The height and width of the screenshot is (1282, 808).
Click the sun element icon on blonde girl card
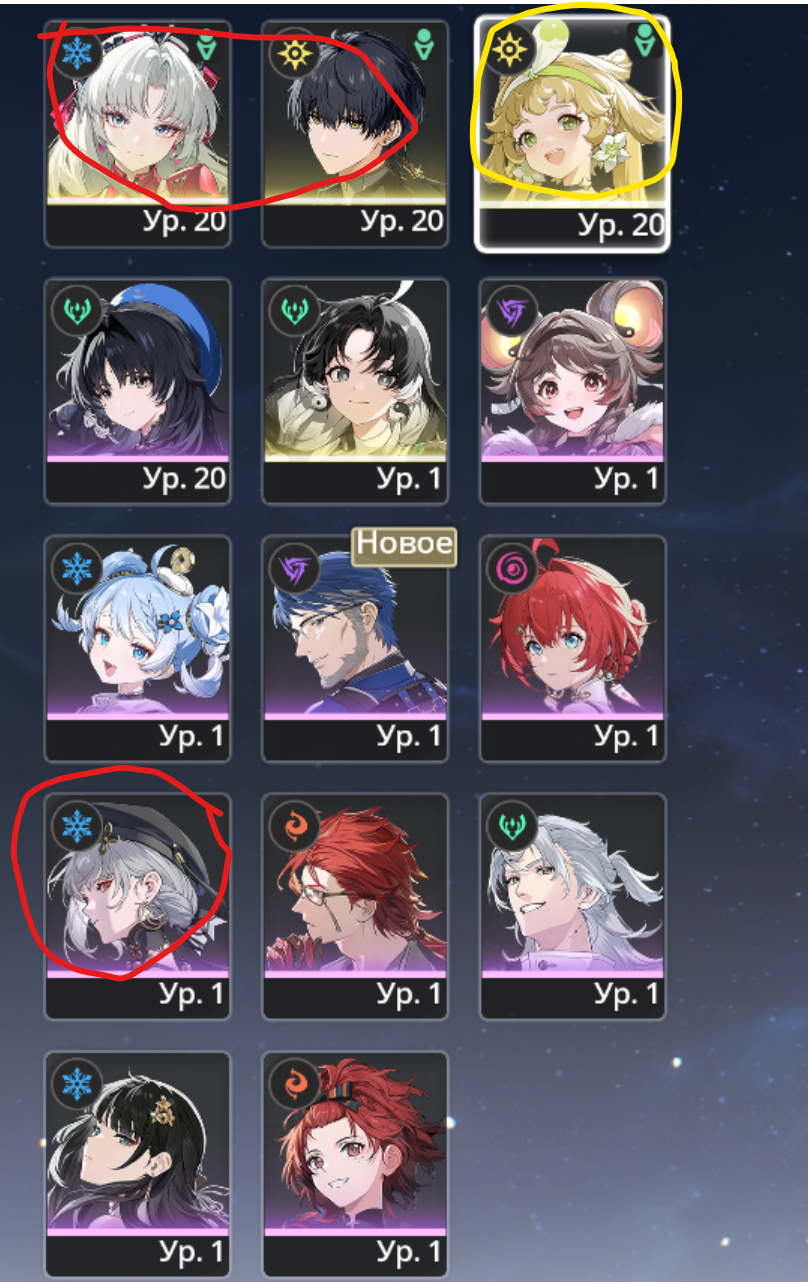click(x=512, y=49)
